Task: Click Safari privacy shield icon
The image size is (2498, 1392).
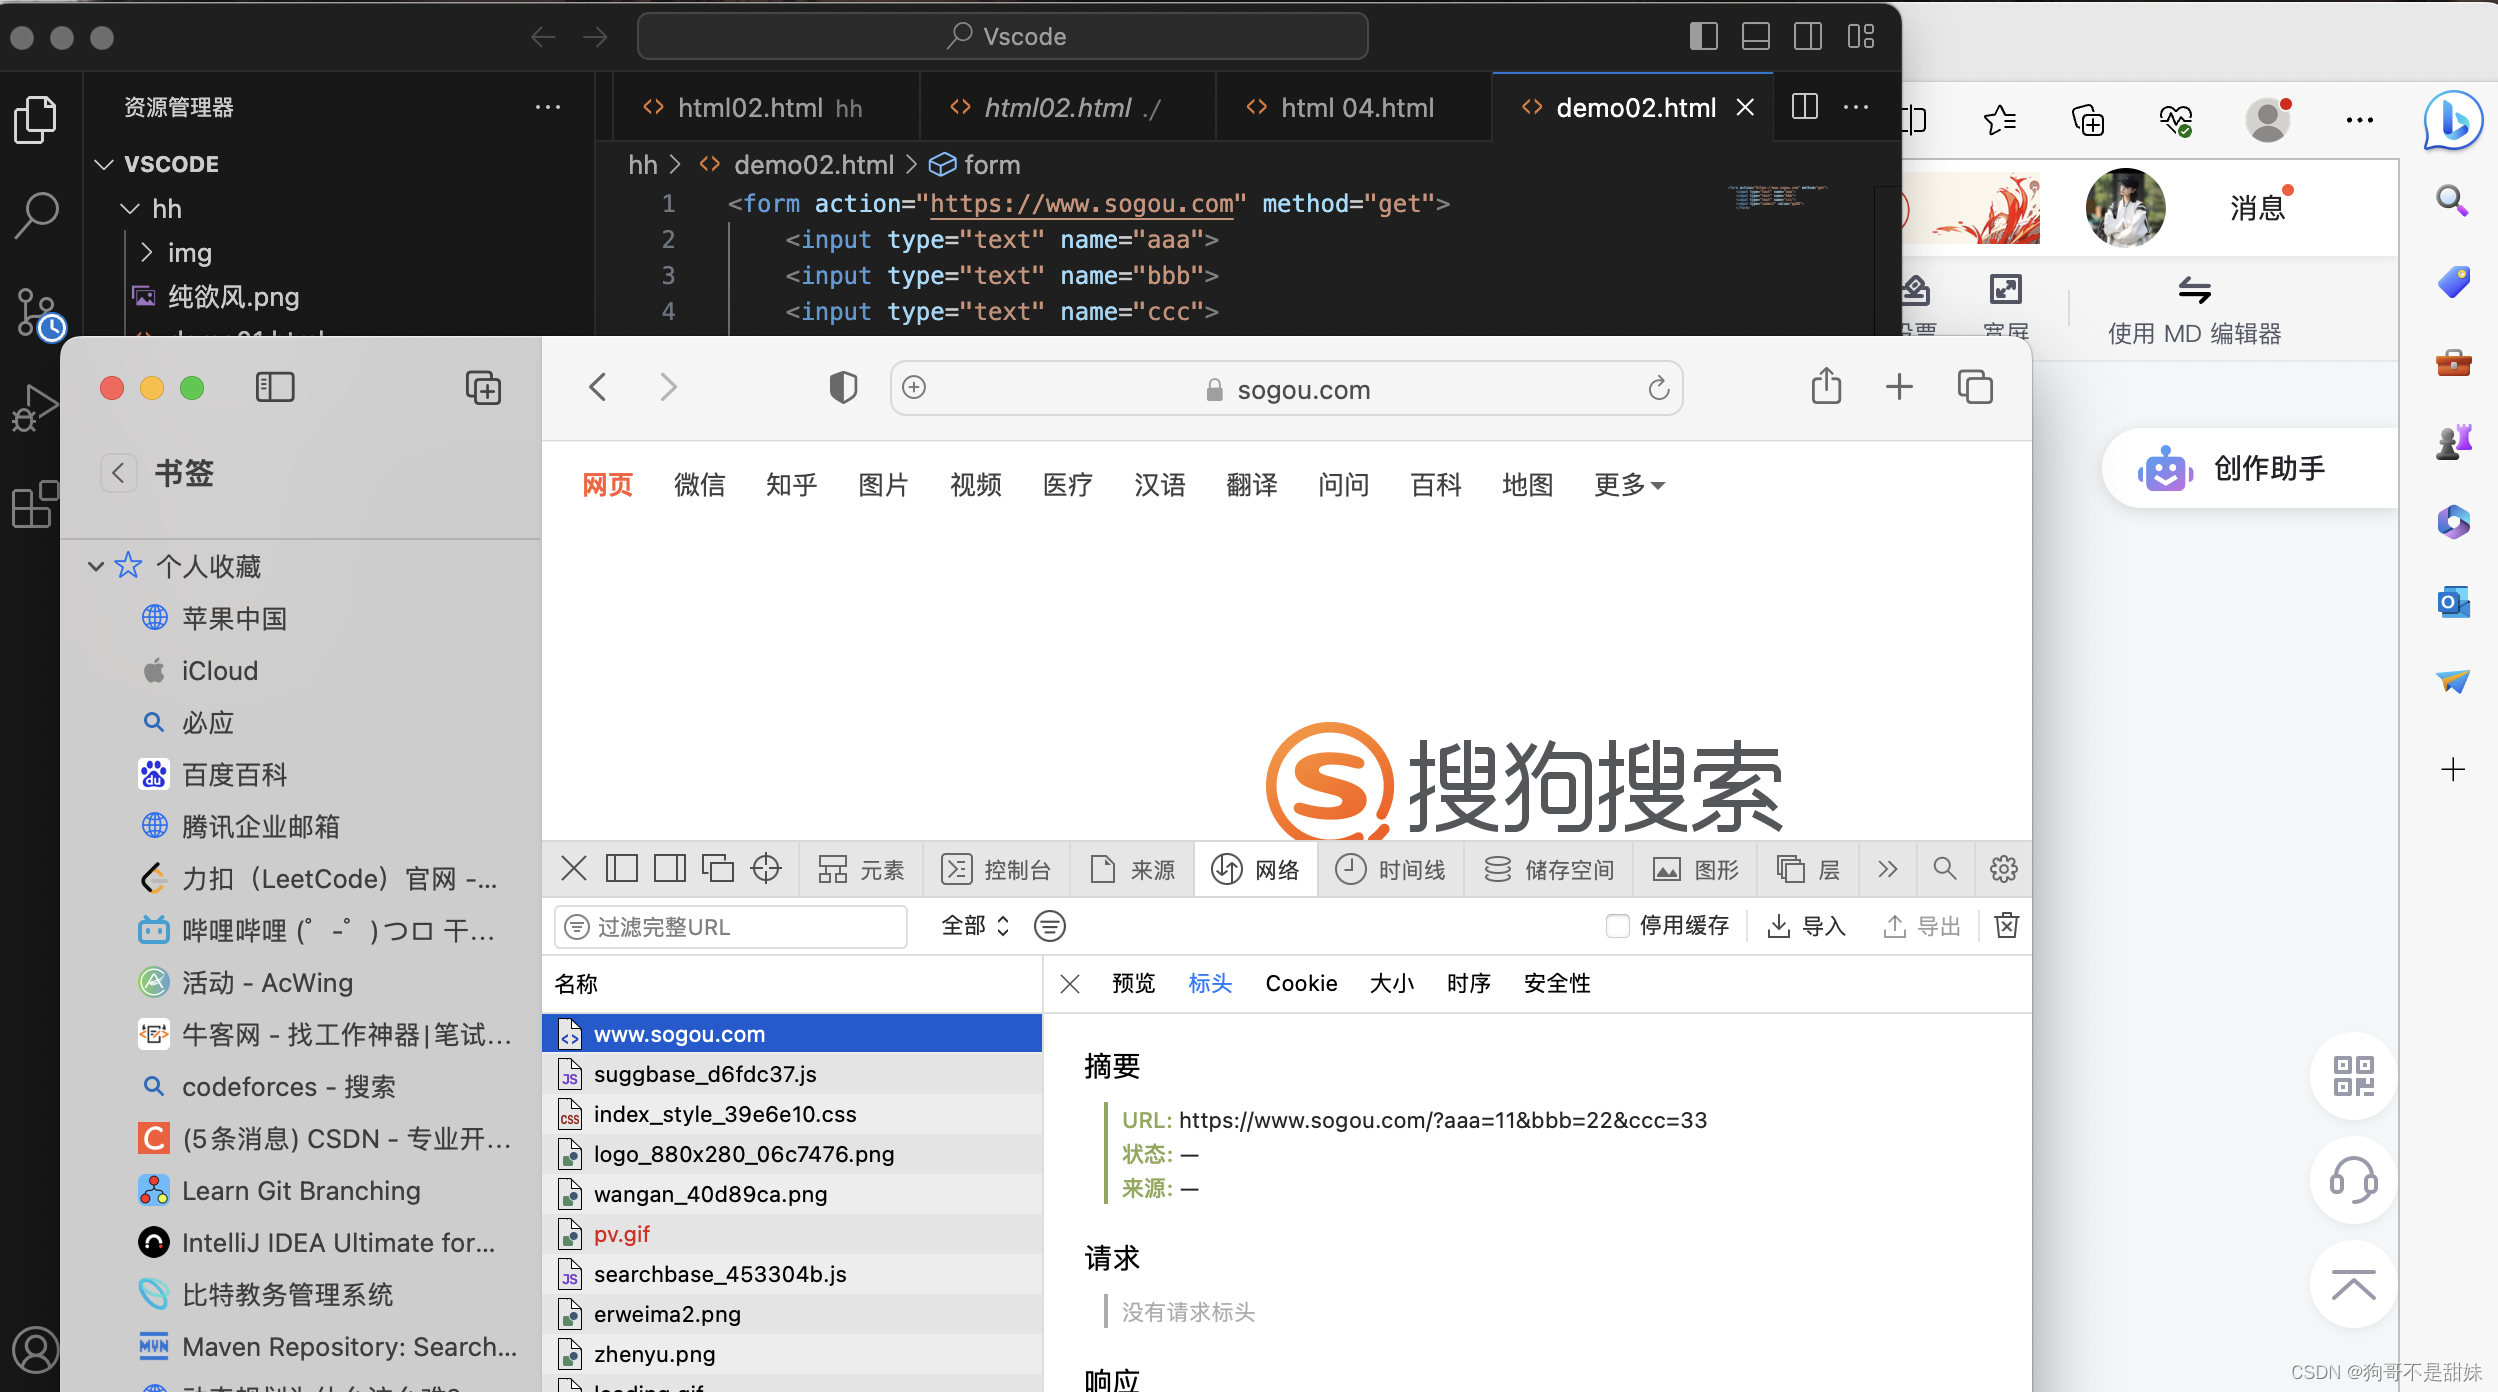Action: pyautogui.click(x=843, y=387)
